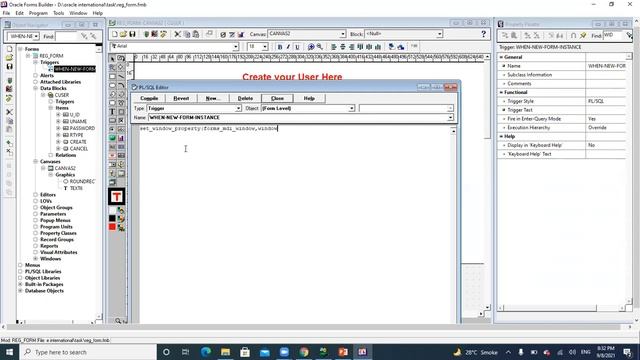Pick the black color swatch in tool palette
Viewport: 640px width, 360px height.
pos(112,218)
